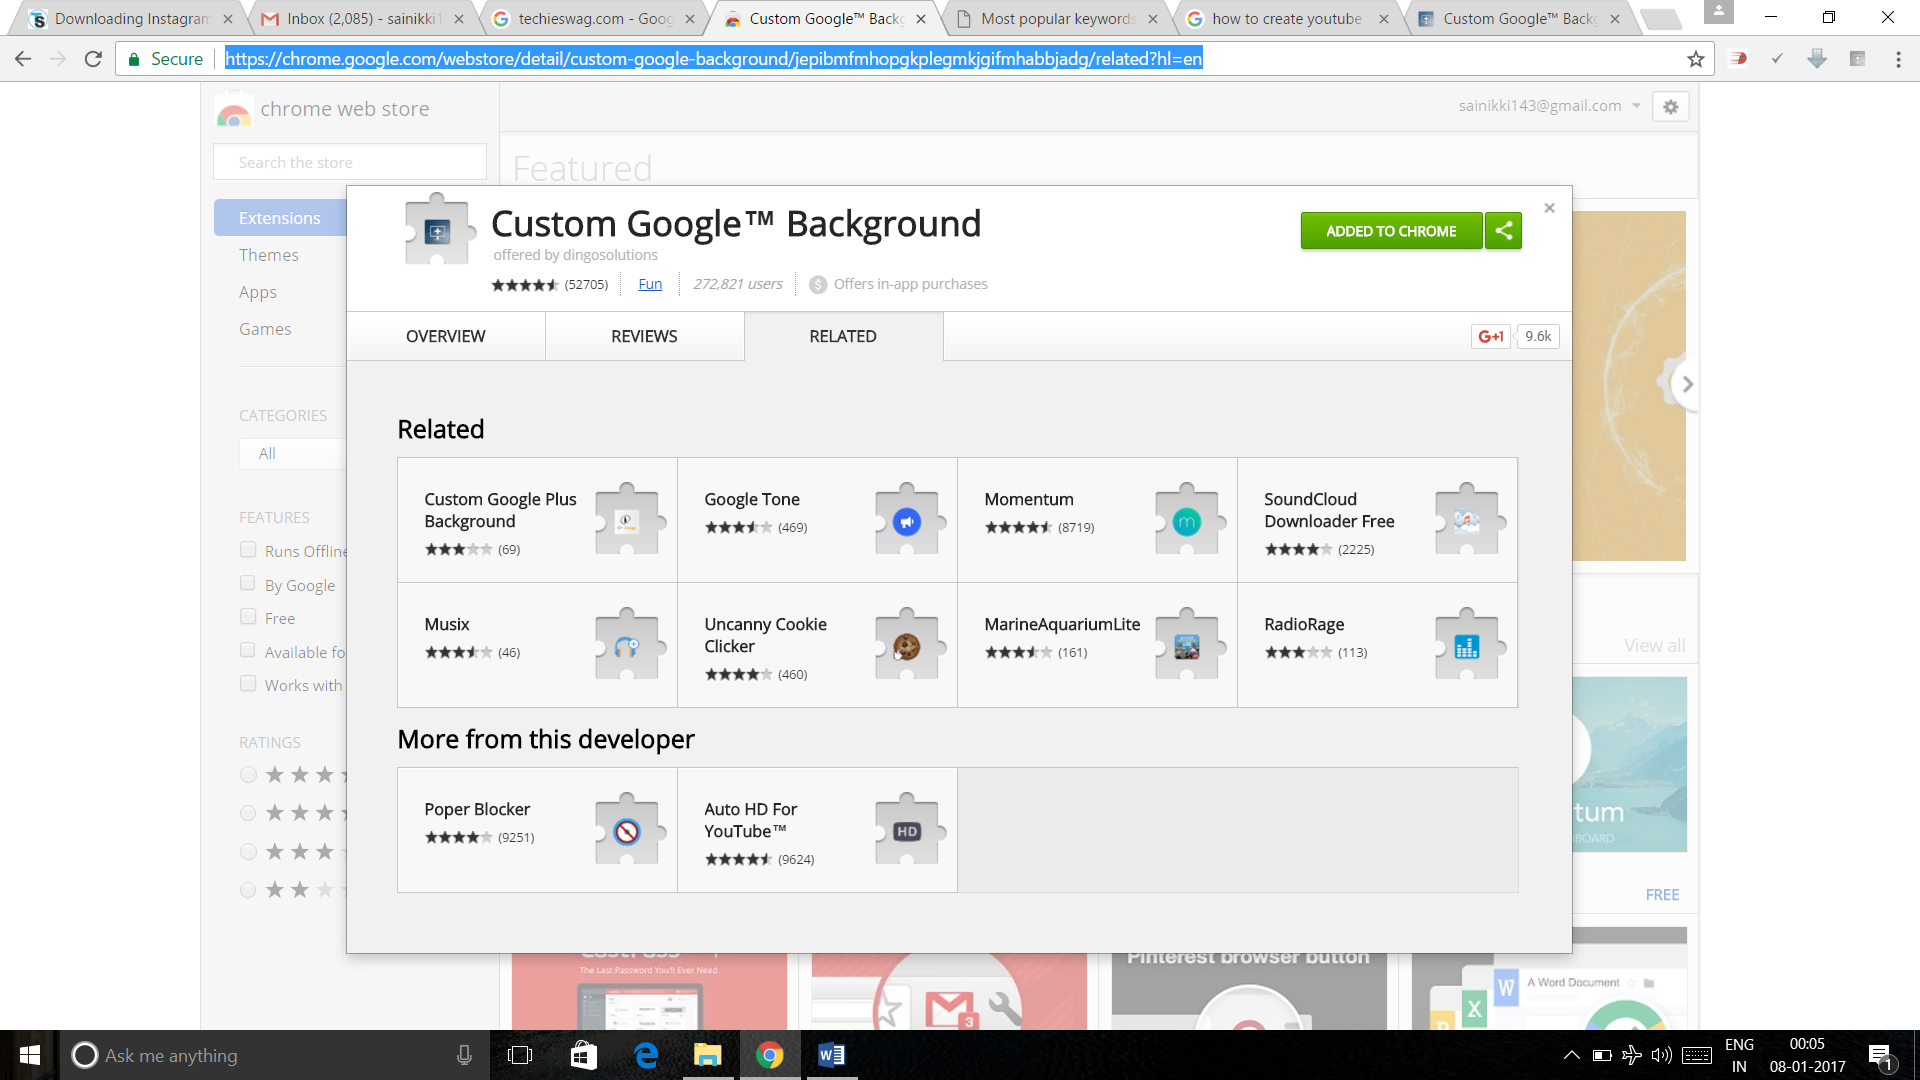This screenshot has height=1080, width=1920.
Task: Open the SoundCloud Downloader Free icon
Action: (x=1467, y=520)
